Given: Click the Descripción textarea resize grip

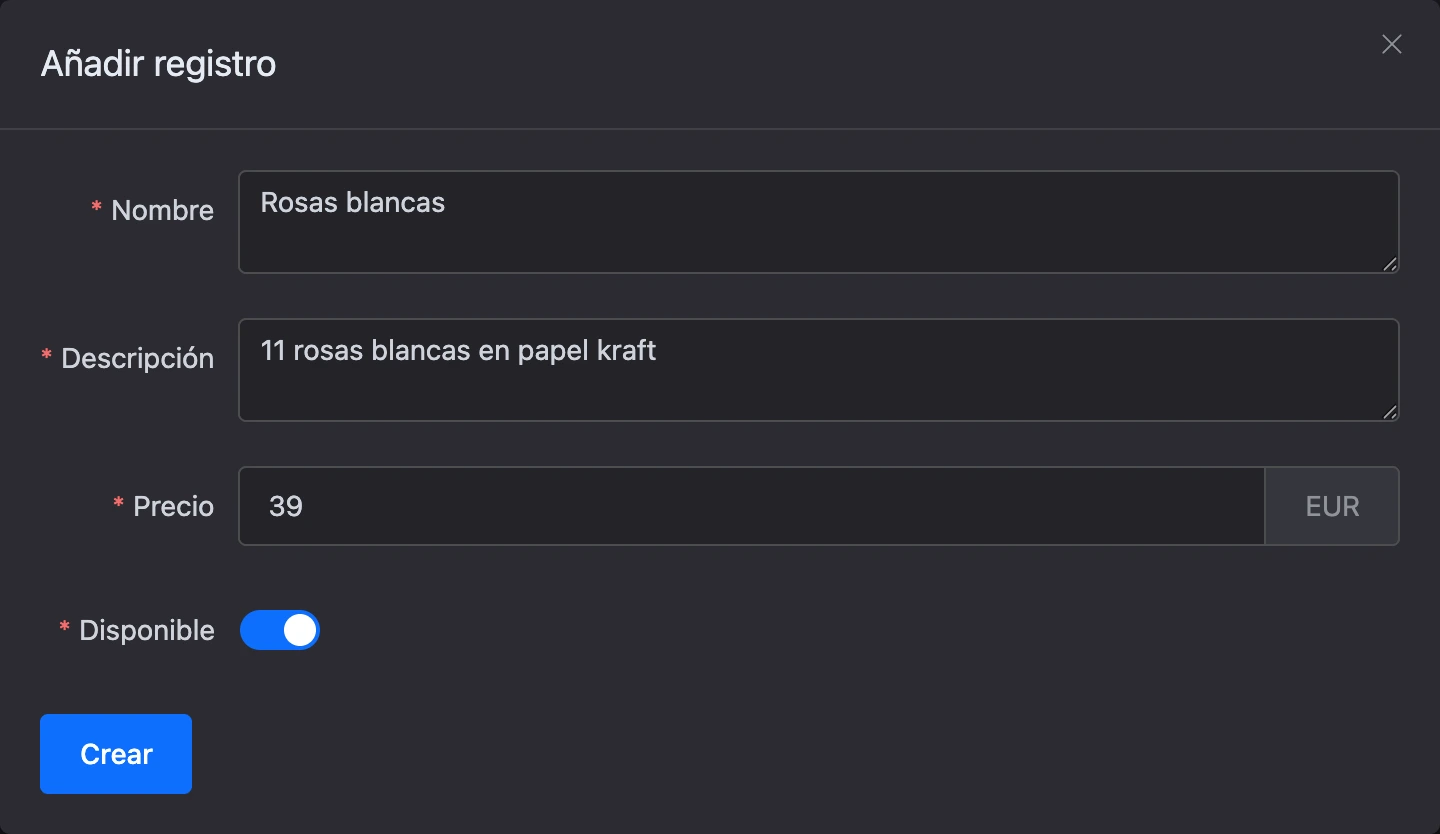Looking at the screenshot, I should click(x=1390, y=412).
